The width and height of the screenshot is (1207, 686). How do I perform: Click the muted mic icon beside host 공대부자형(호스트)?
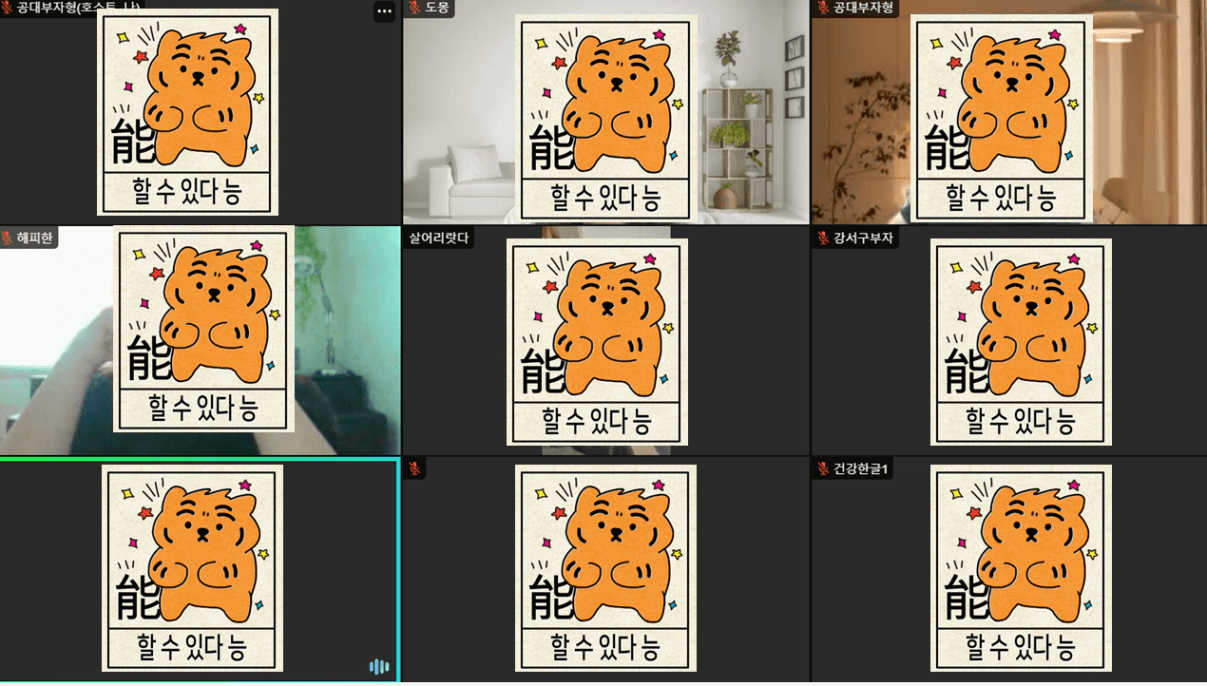tap(7, 7)
